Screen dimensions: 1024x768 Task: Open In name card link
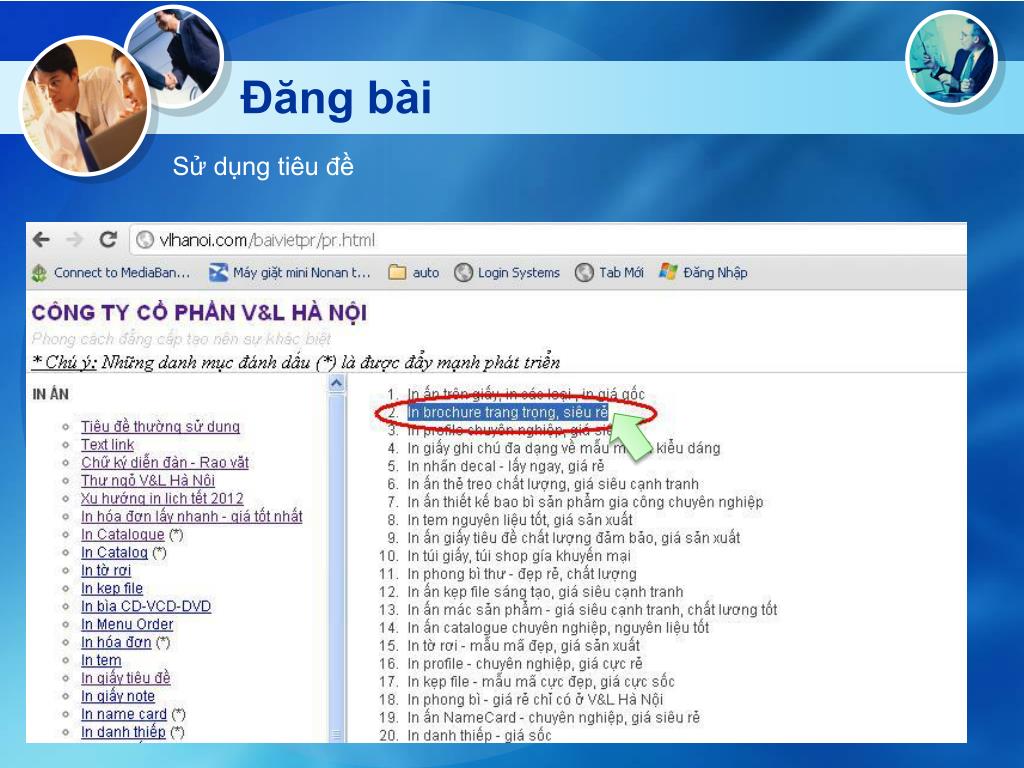coord(123,714)
